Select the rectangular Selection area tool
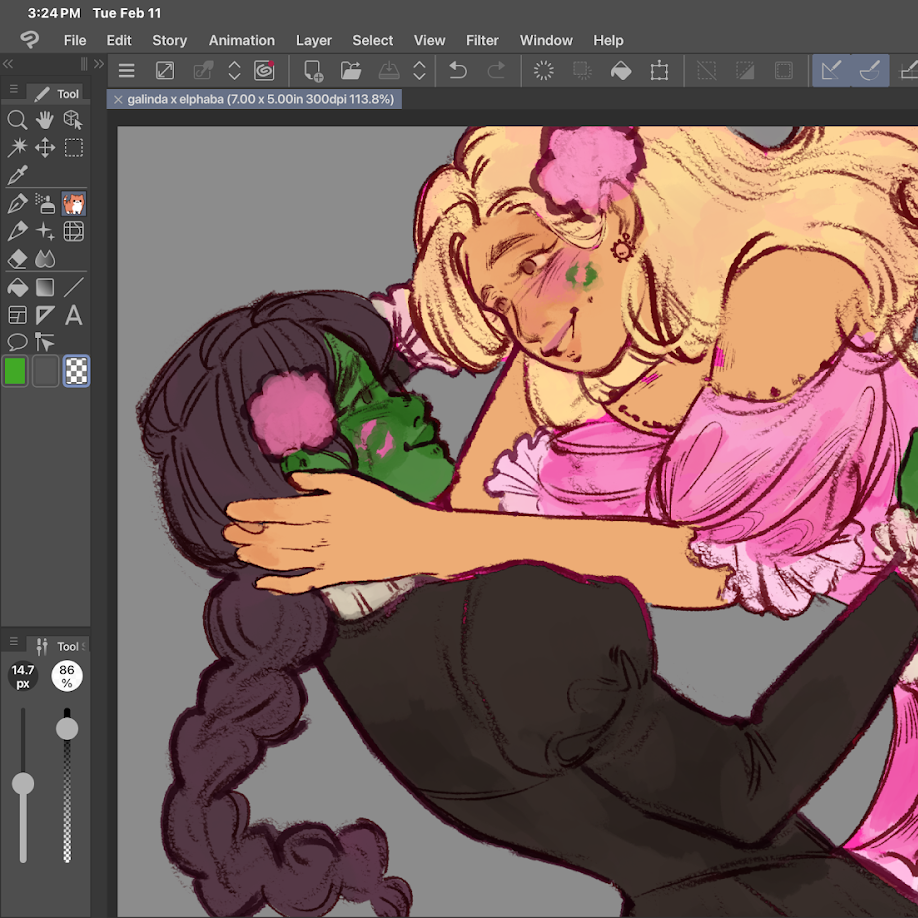The image size is (918, 918). 73,148
